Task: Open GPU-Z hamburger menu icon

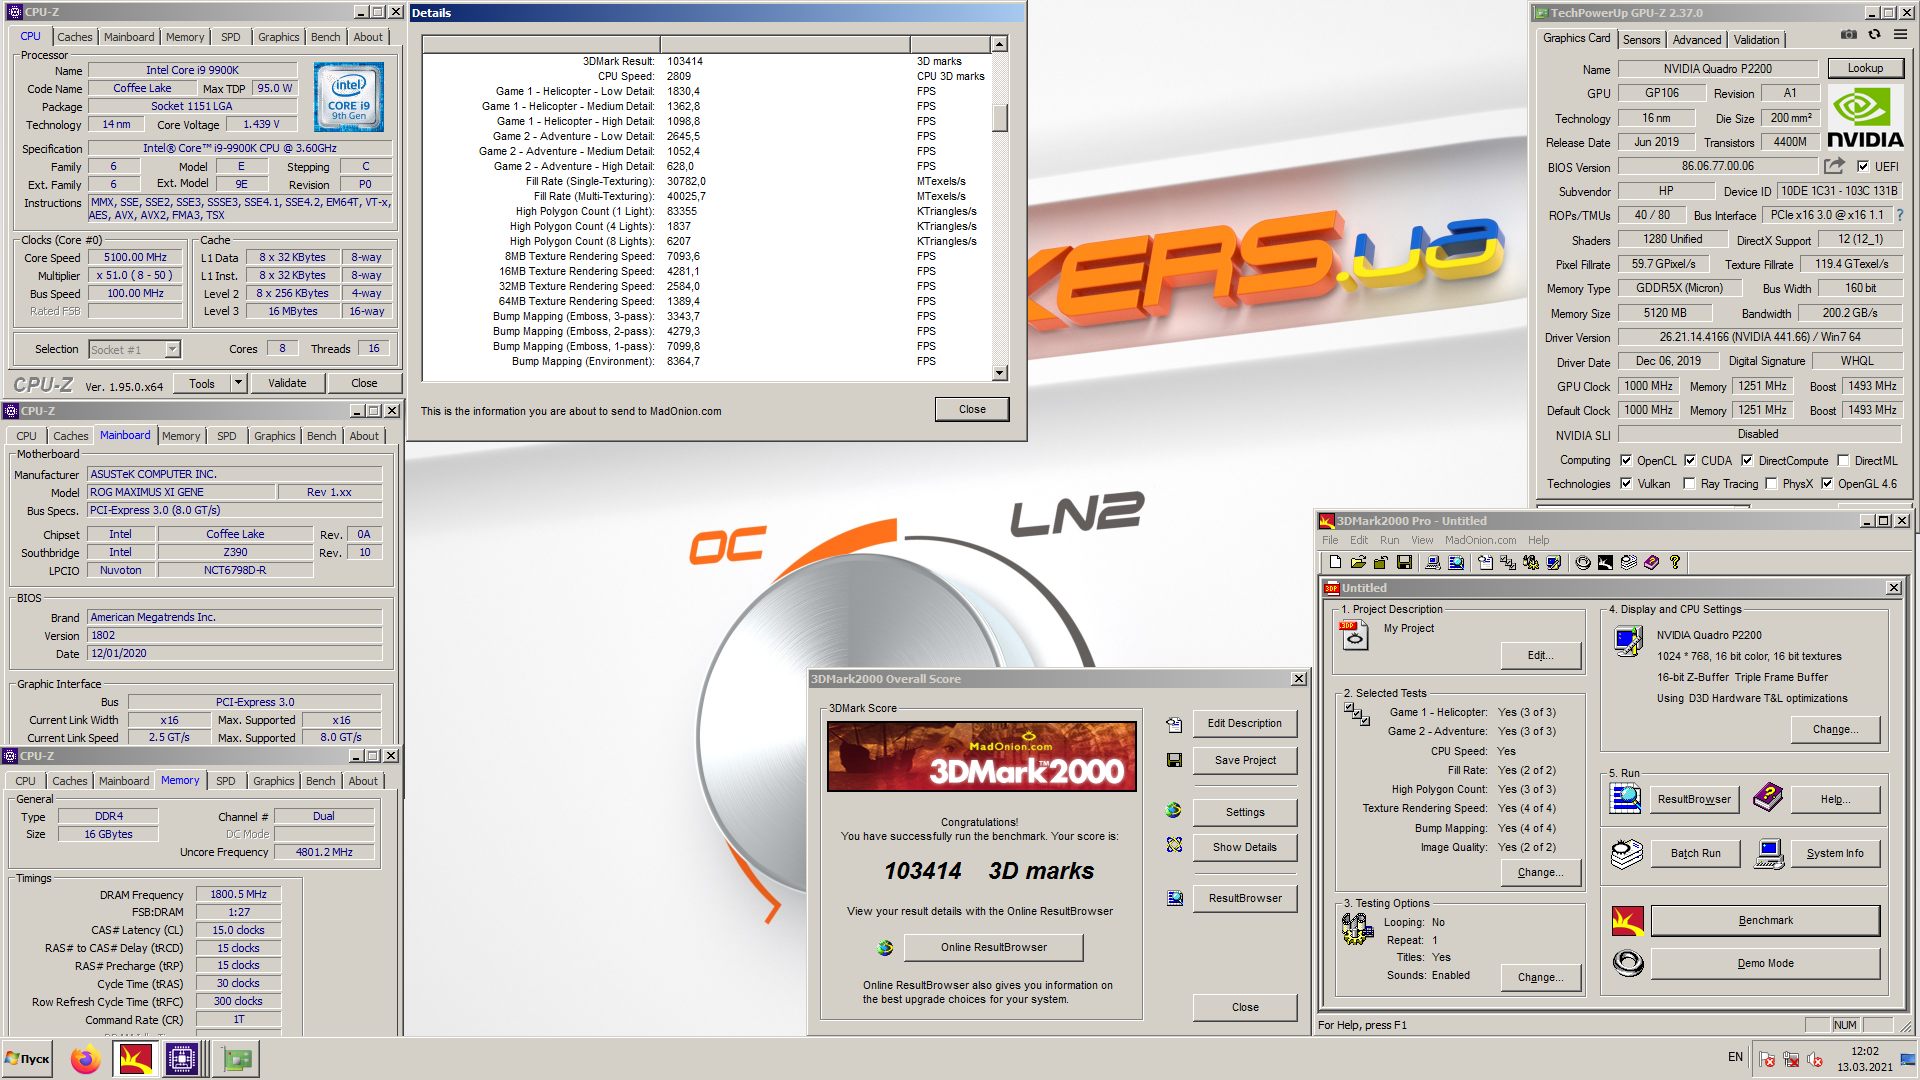Action: [1900, 35]
